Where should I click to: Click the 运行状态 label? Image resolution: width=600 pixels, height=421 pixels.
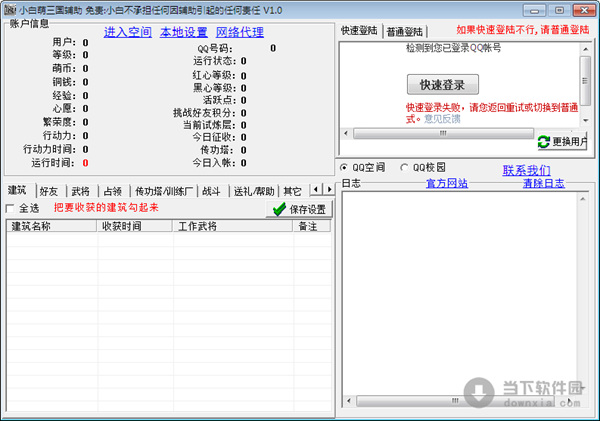[214, 61]
